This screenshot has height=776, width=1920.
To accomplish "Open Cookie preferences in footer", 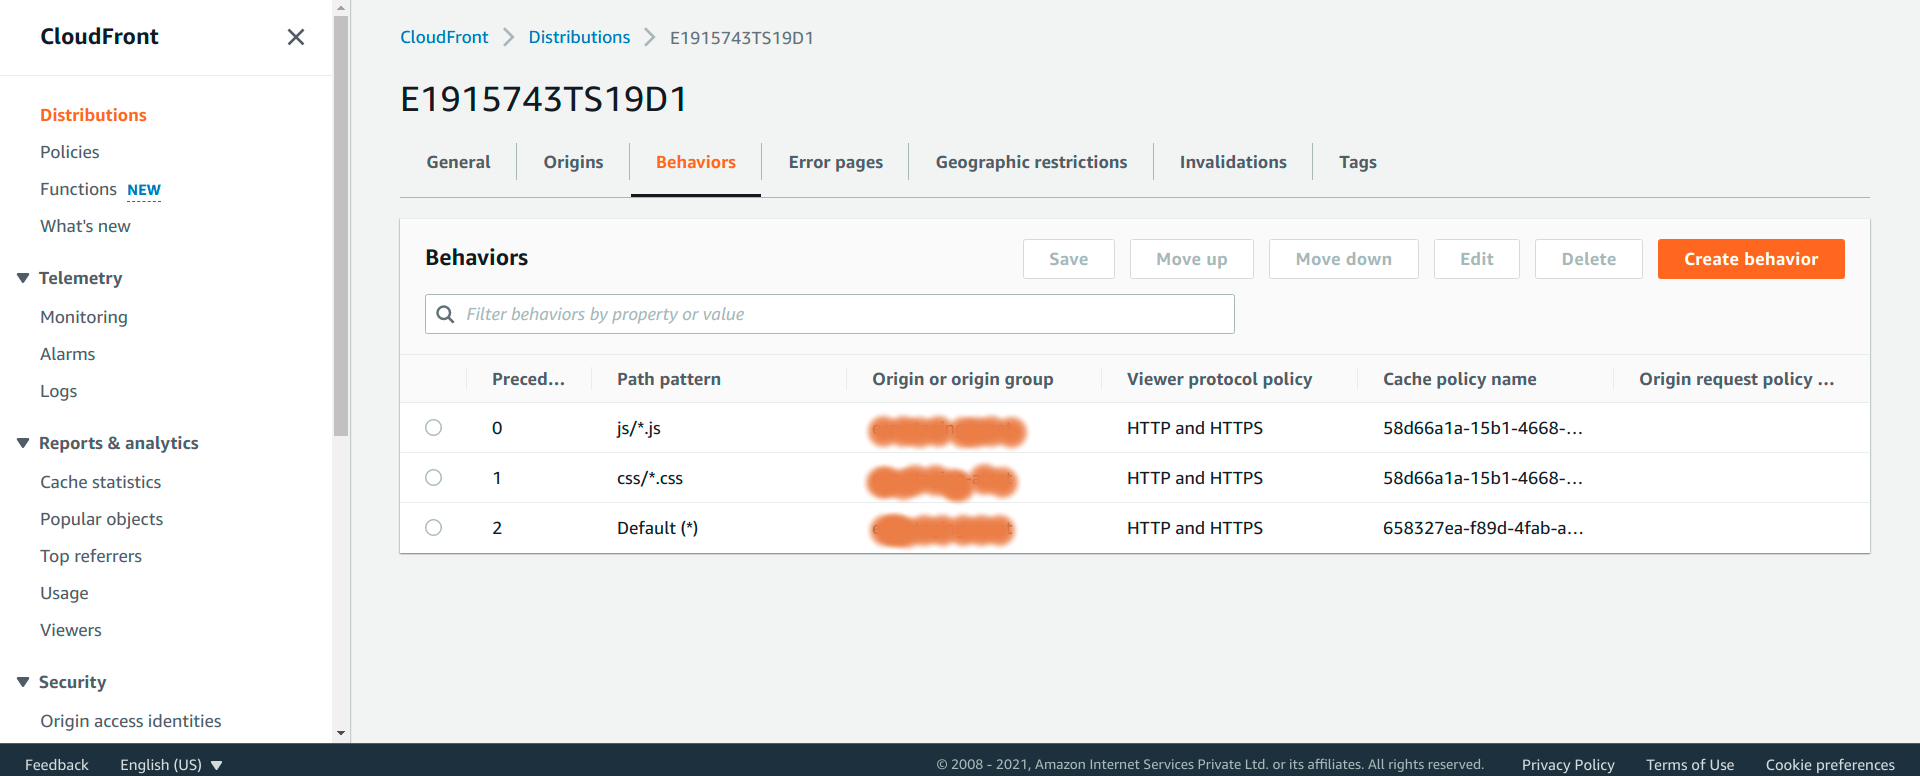I will click(1830, 765).
